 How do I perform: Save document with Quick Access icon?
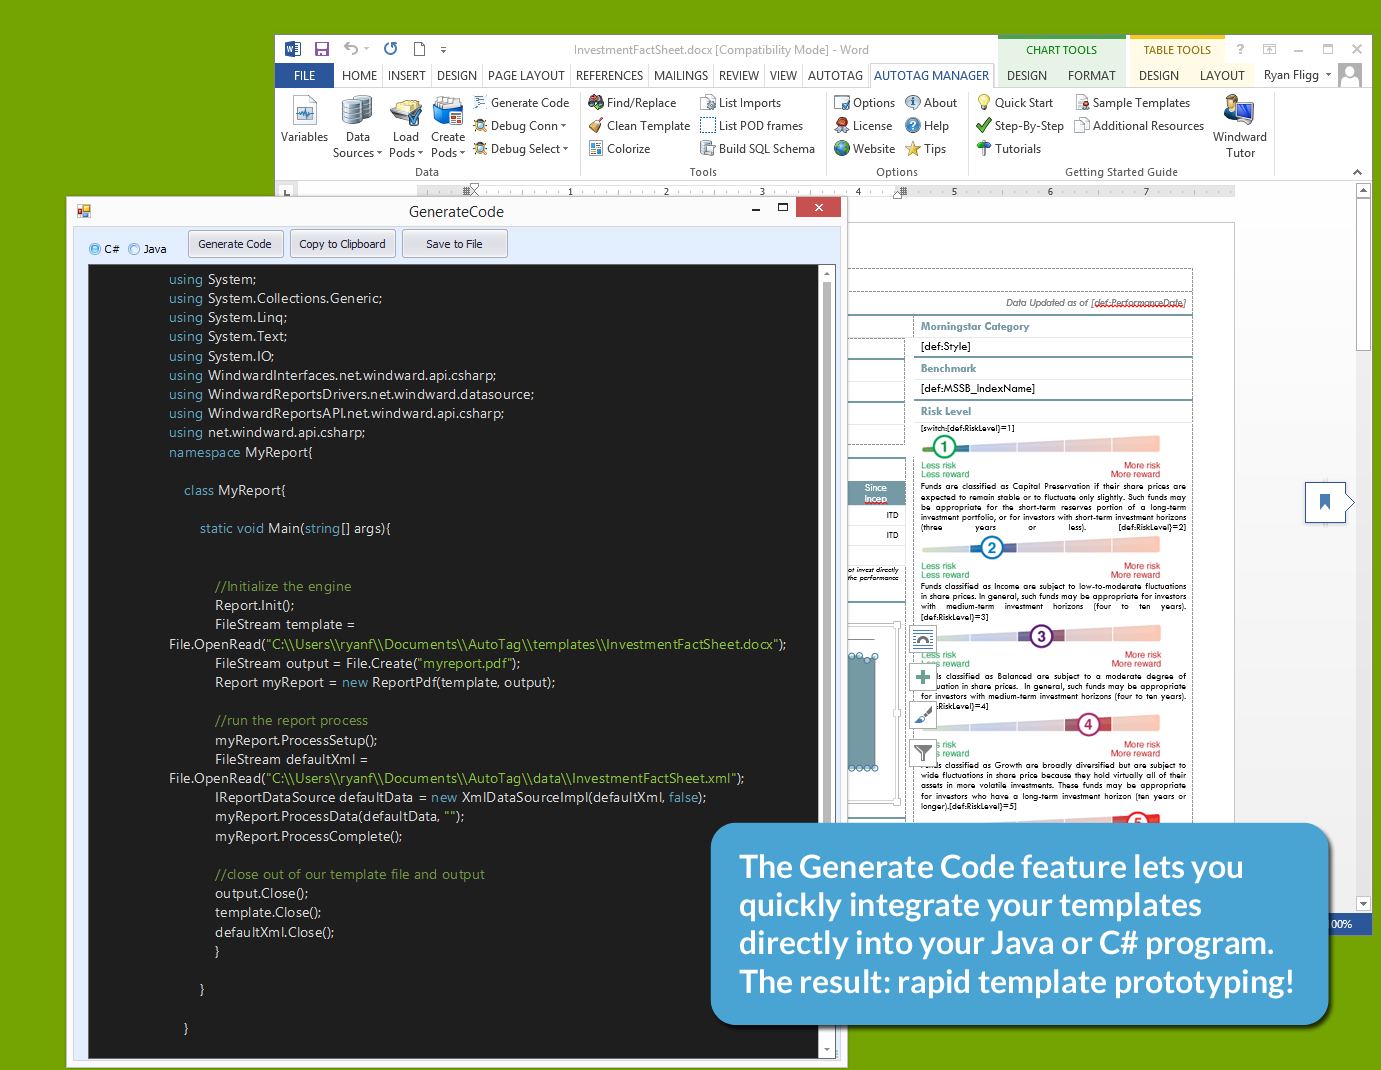pos(322,49)
